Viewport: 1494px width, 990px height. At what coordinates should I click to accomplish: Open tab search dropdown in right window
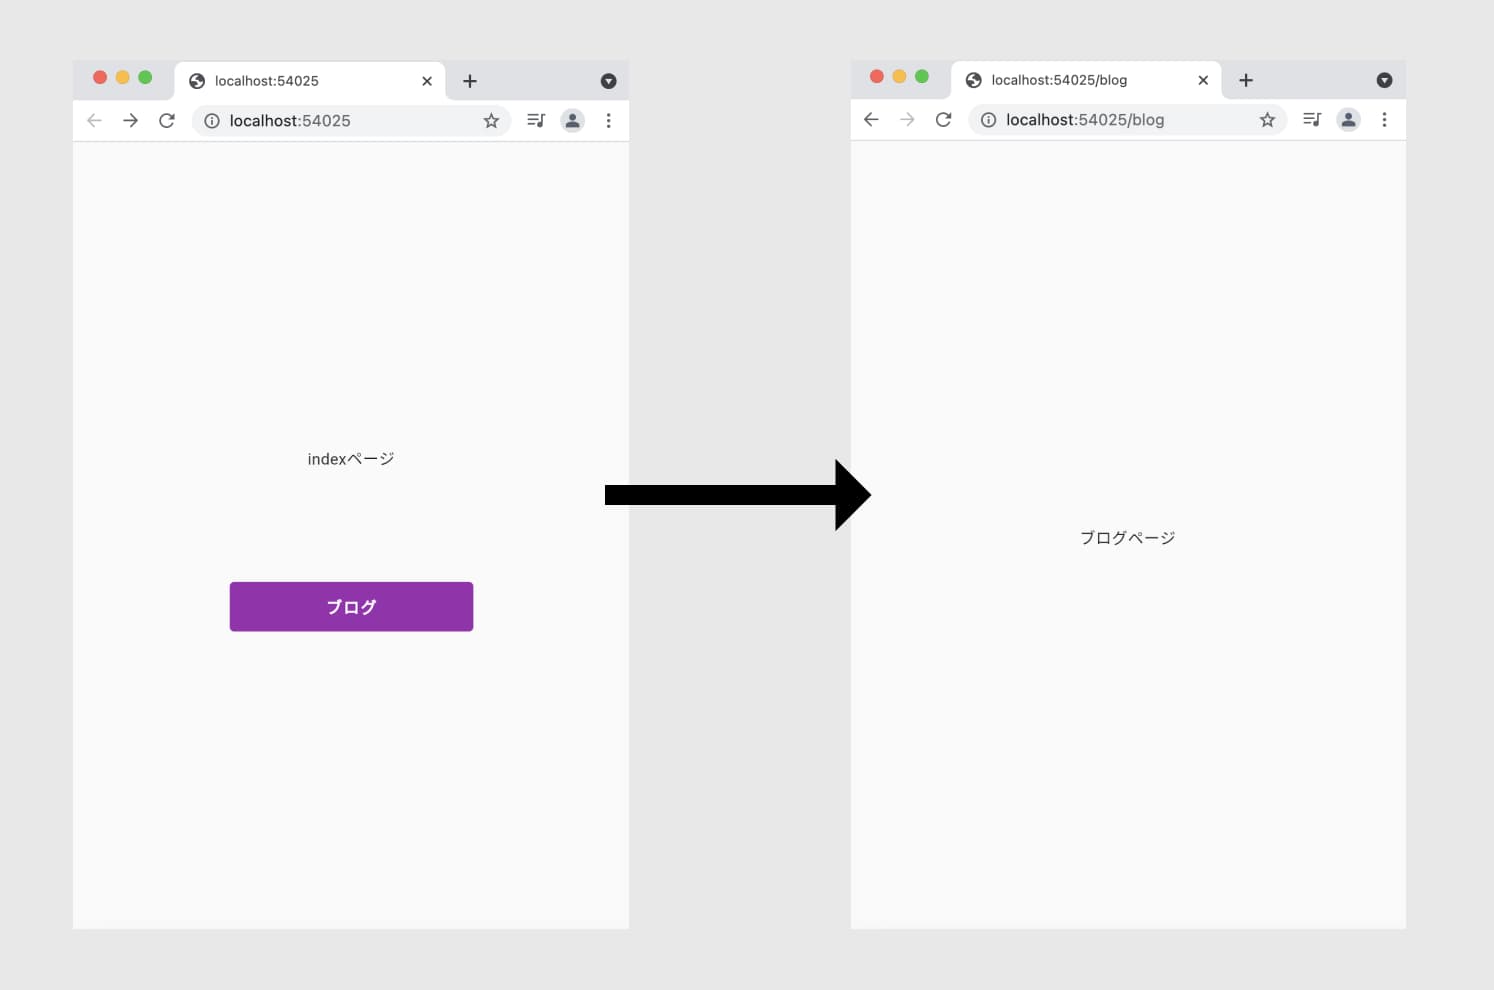pos(1384,80)
